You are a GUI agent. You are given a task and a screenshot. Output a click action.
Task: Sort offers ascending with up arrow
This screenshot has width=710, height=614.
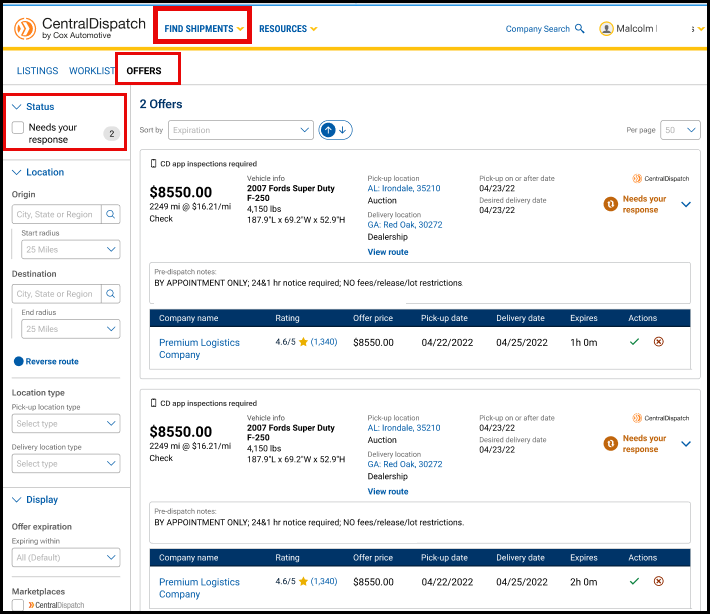tap(328, 130)
